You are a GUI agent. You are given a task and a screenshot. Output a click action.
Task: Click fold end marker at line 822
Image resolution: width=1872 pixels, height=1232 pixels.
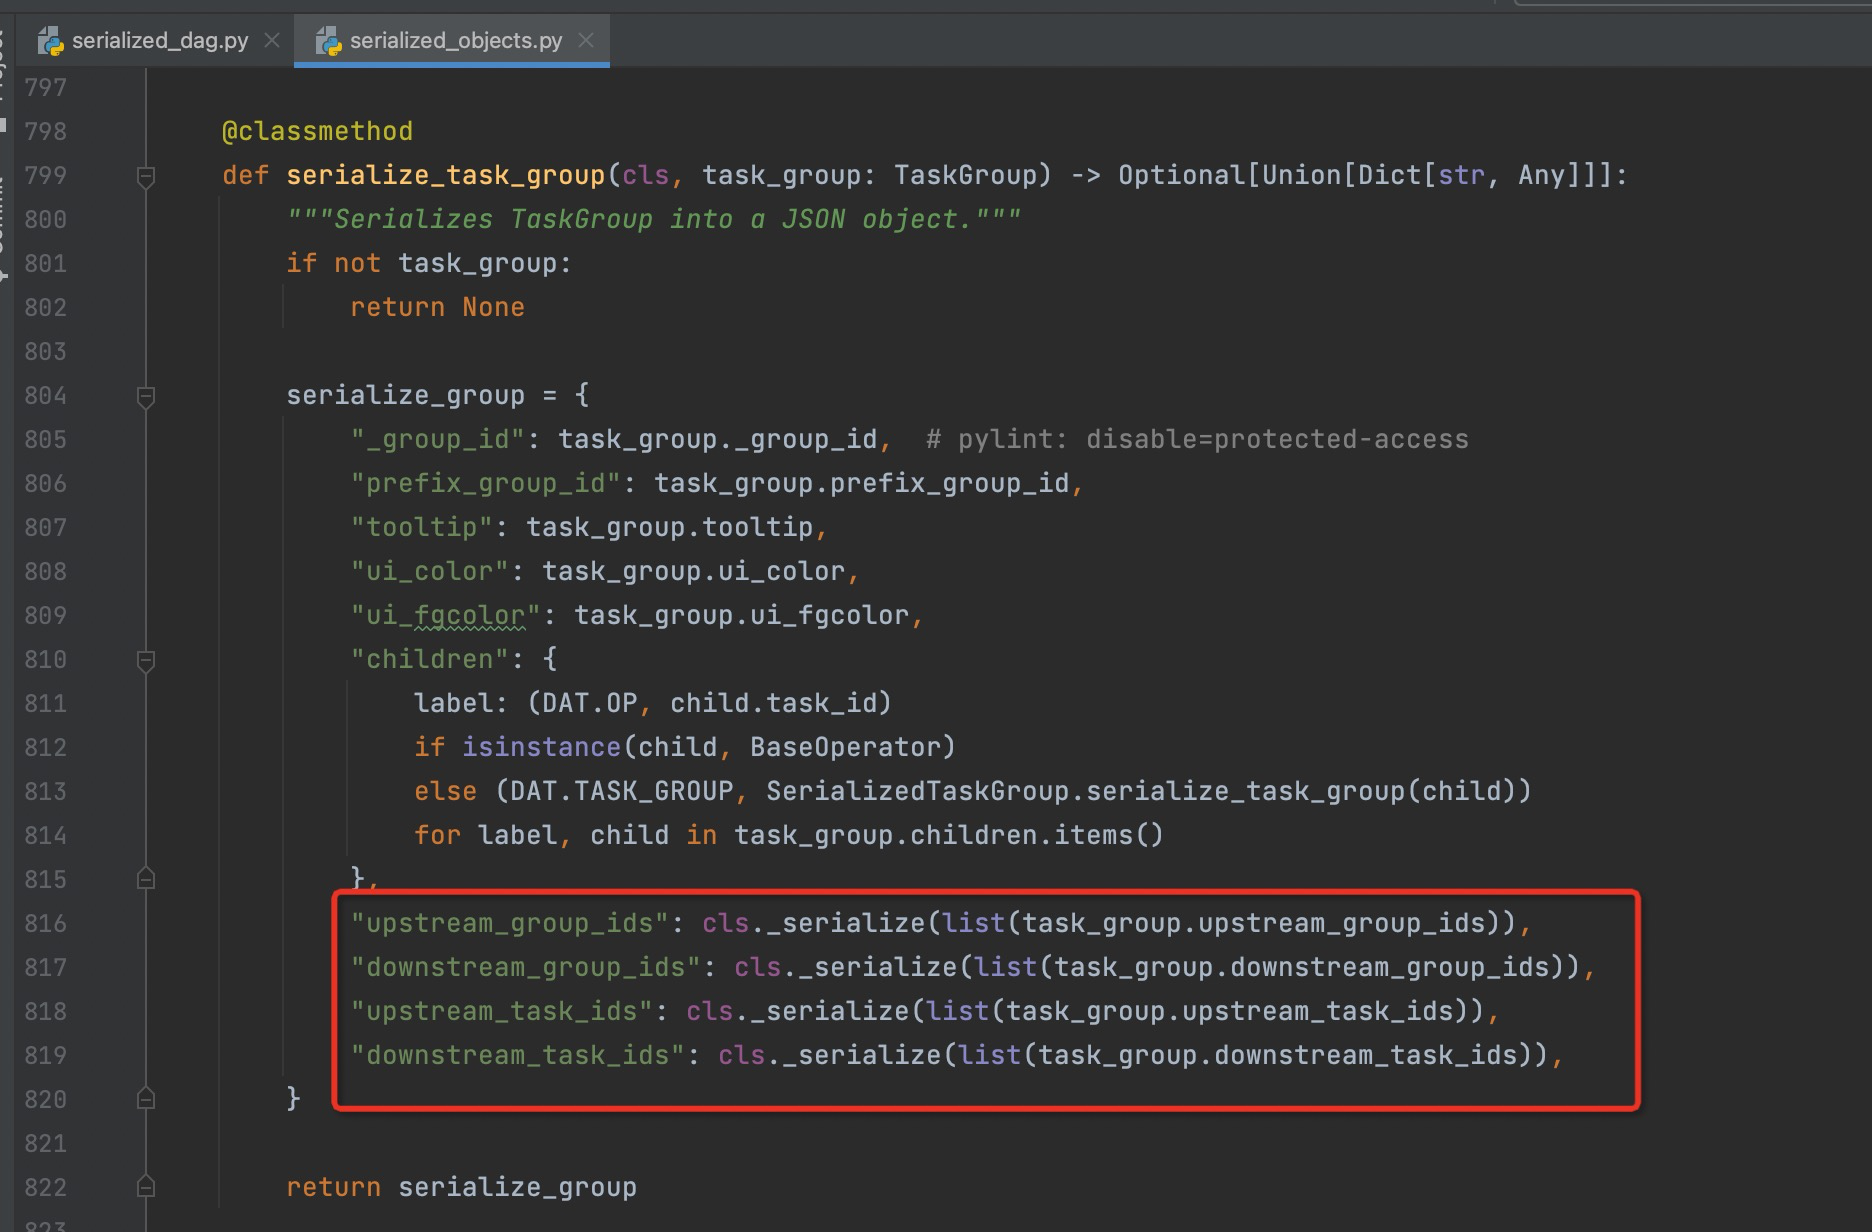pos(146,1186)
